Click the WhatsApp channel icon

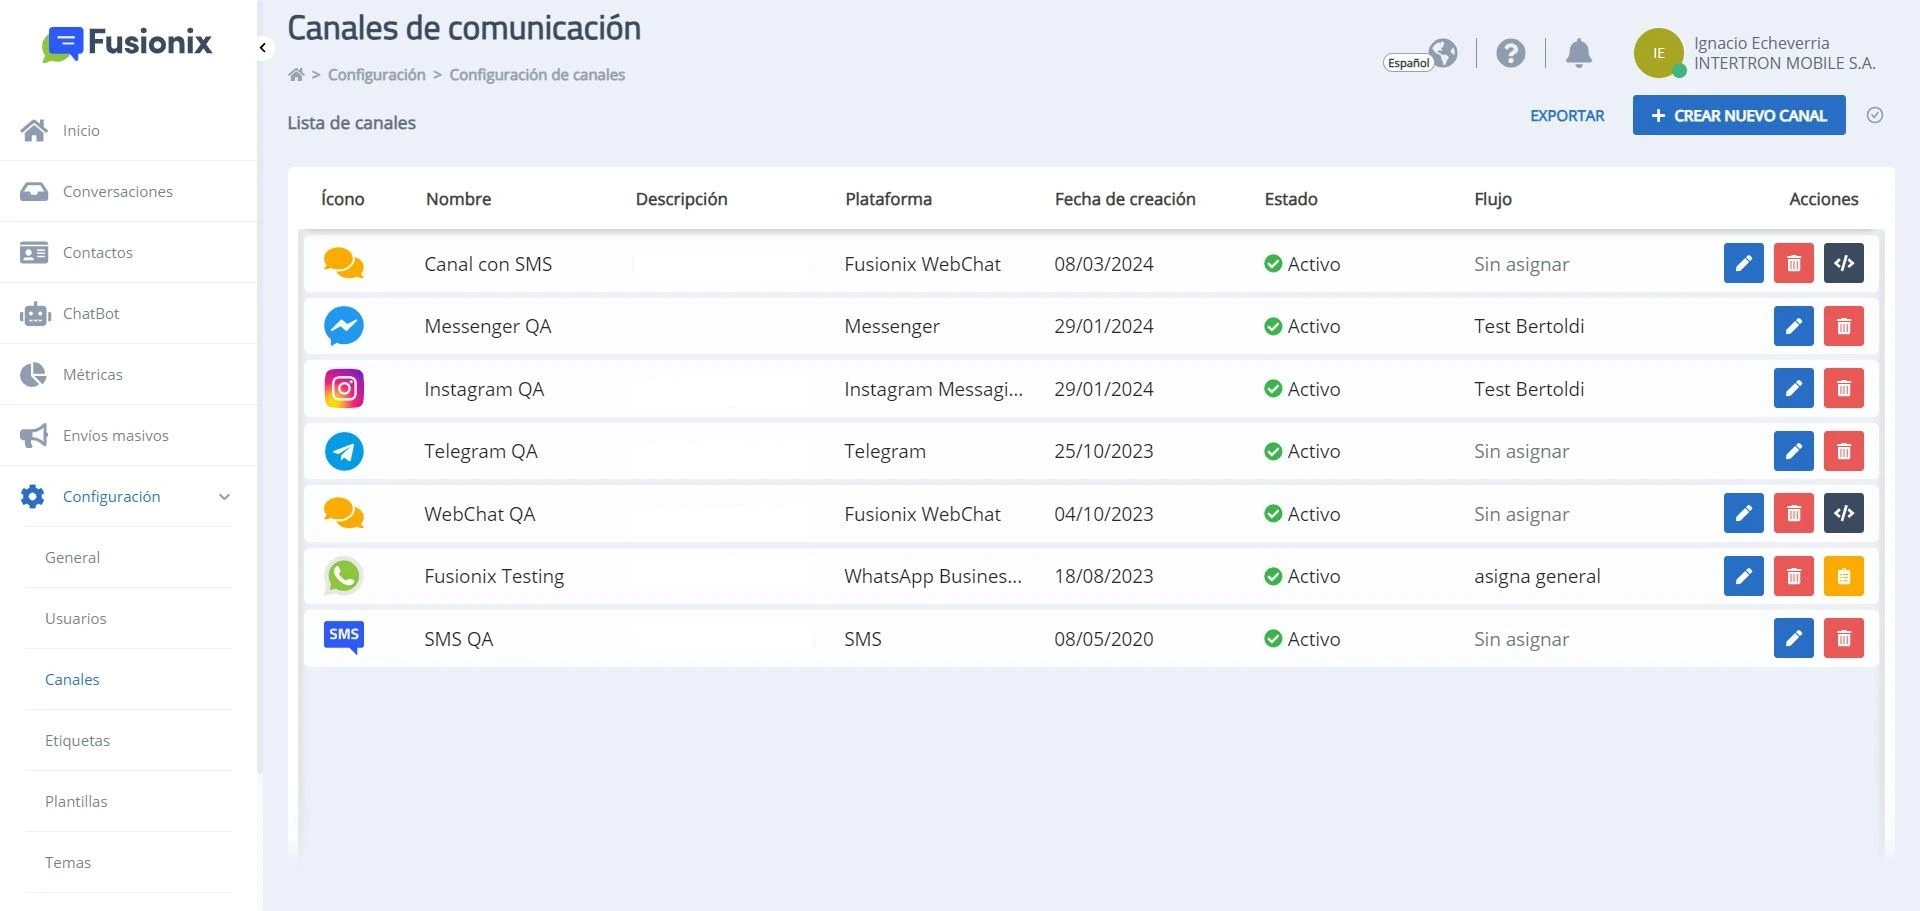pyautogui.click(x=344, y=576)
